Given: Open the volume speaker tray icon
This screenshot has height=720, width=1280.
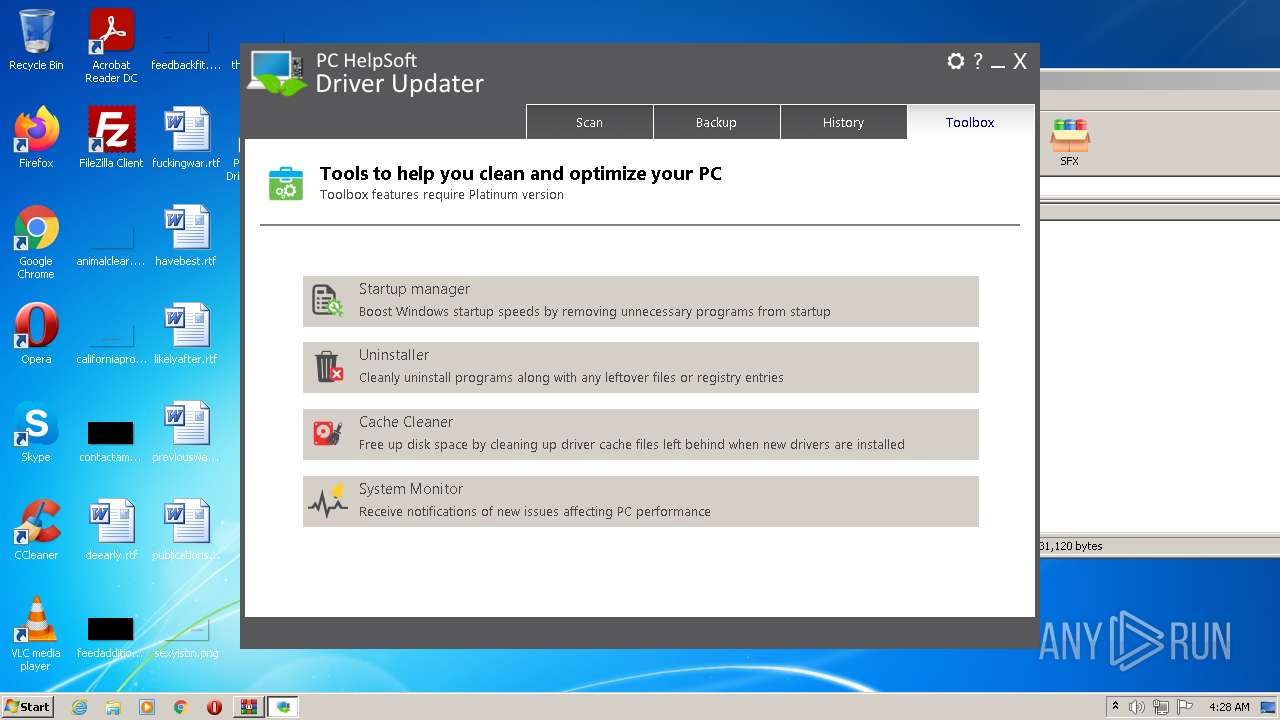Looking at the screenshot, I should (1137, 707).
